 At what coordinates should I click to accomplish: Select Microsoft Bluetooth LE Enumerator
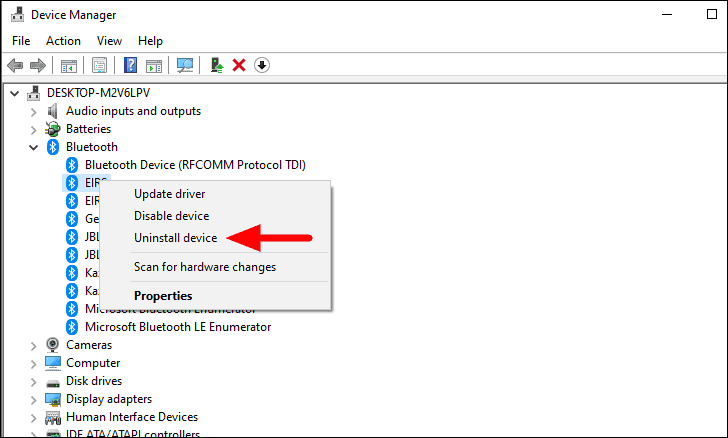pos(178,327)
